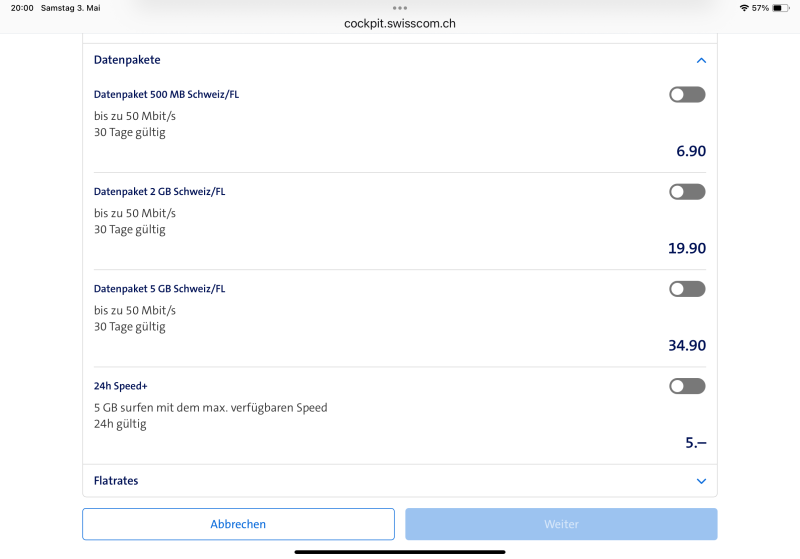Viewport: 800px width, 559px height.
Task: Tap the cockpit.swisscom.ch address bar
Action: click(x=399, y=23)
